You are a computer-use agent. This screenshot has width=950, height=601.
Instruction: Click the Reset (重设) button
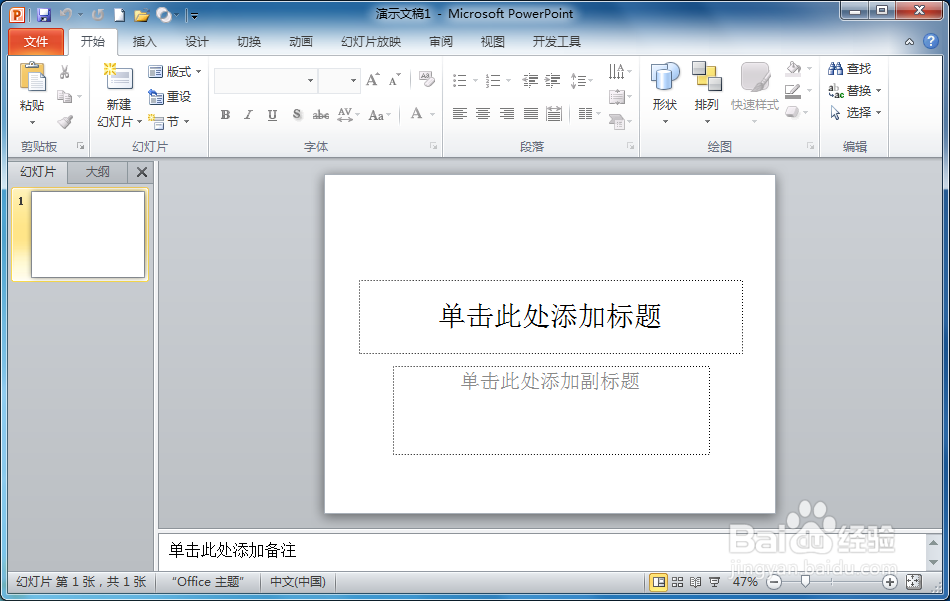click(x=170, y=96)
